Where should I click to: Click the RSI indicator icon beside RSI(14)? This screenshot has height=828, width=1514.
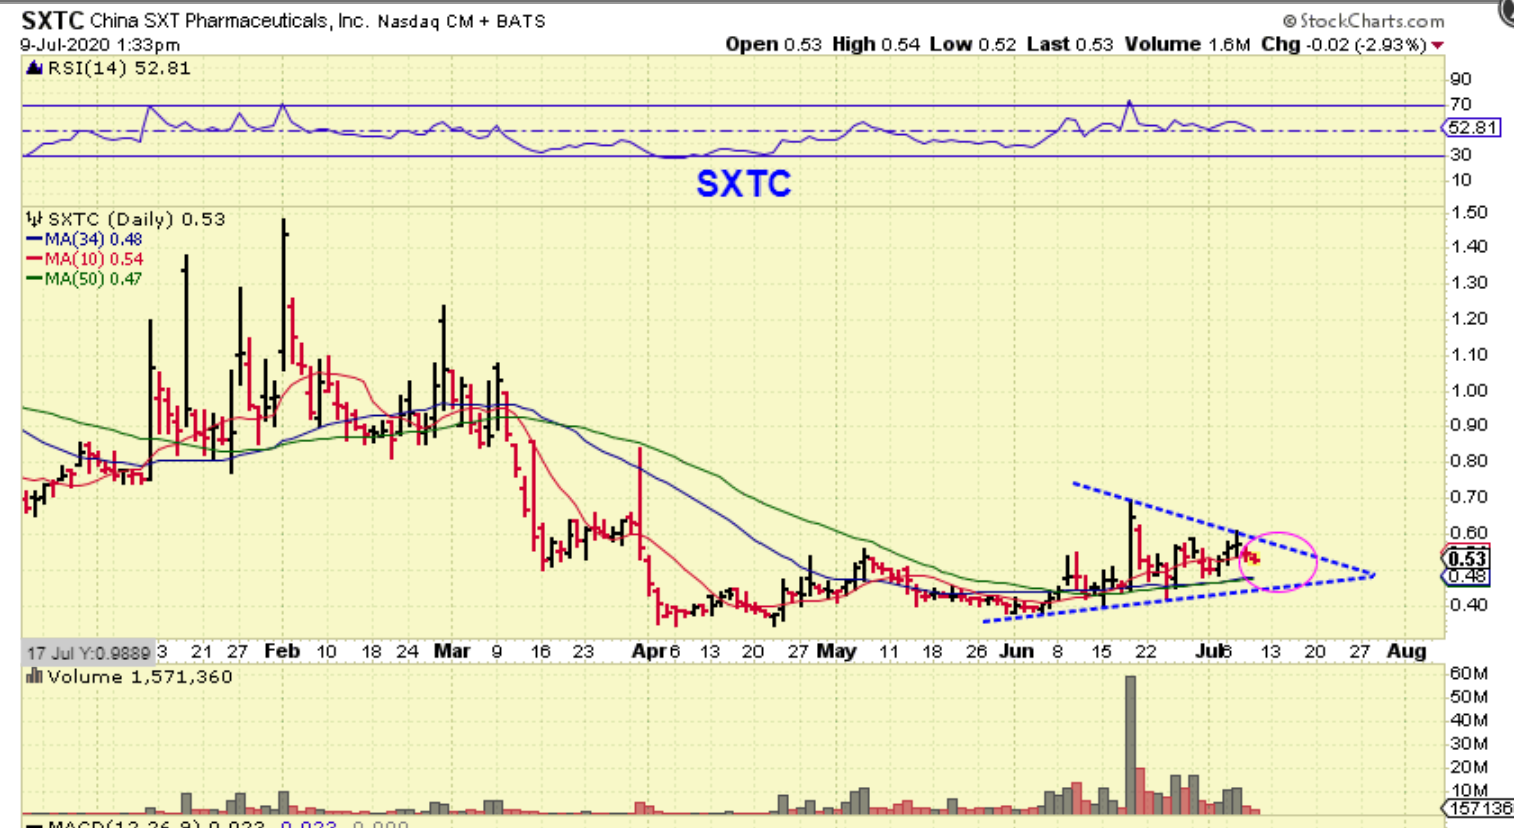[33, 68]
